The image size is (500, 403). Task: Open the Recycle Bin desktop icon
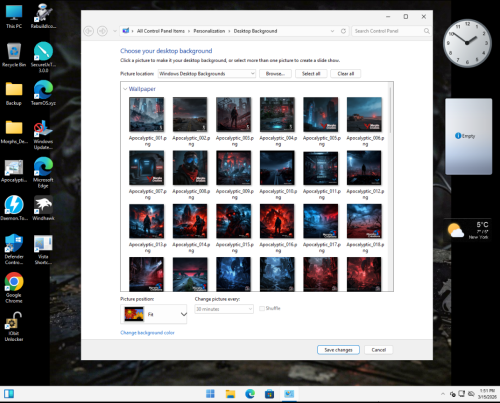pos(14,55)
